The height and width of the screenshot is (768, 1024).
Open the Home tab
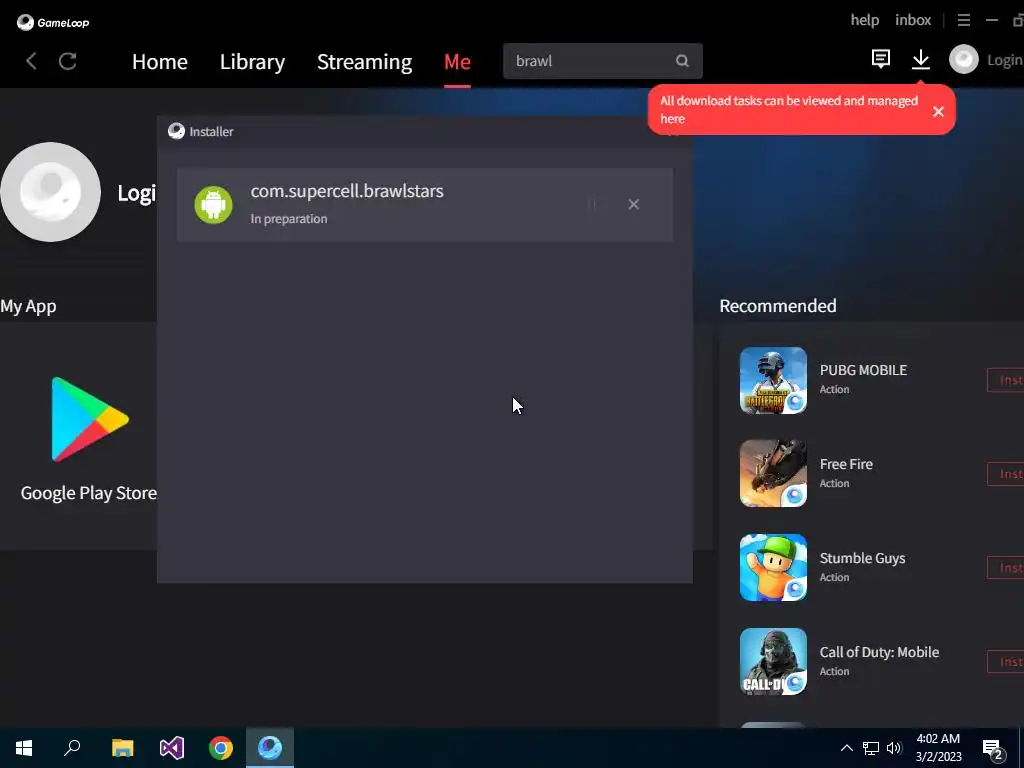pos(160,61)
